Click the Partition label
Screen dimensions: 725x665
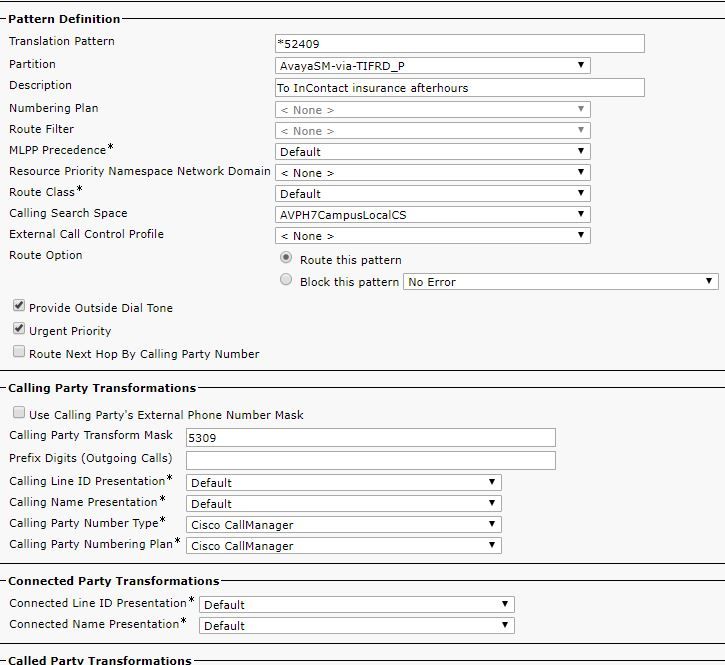(x=32, y=64)
